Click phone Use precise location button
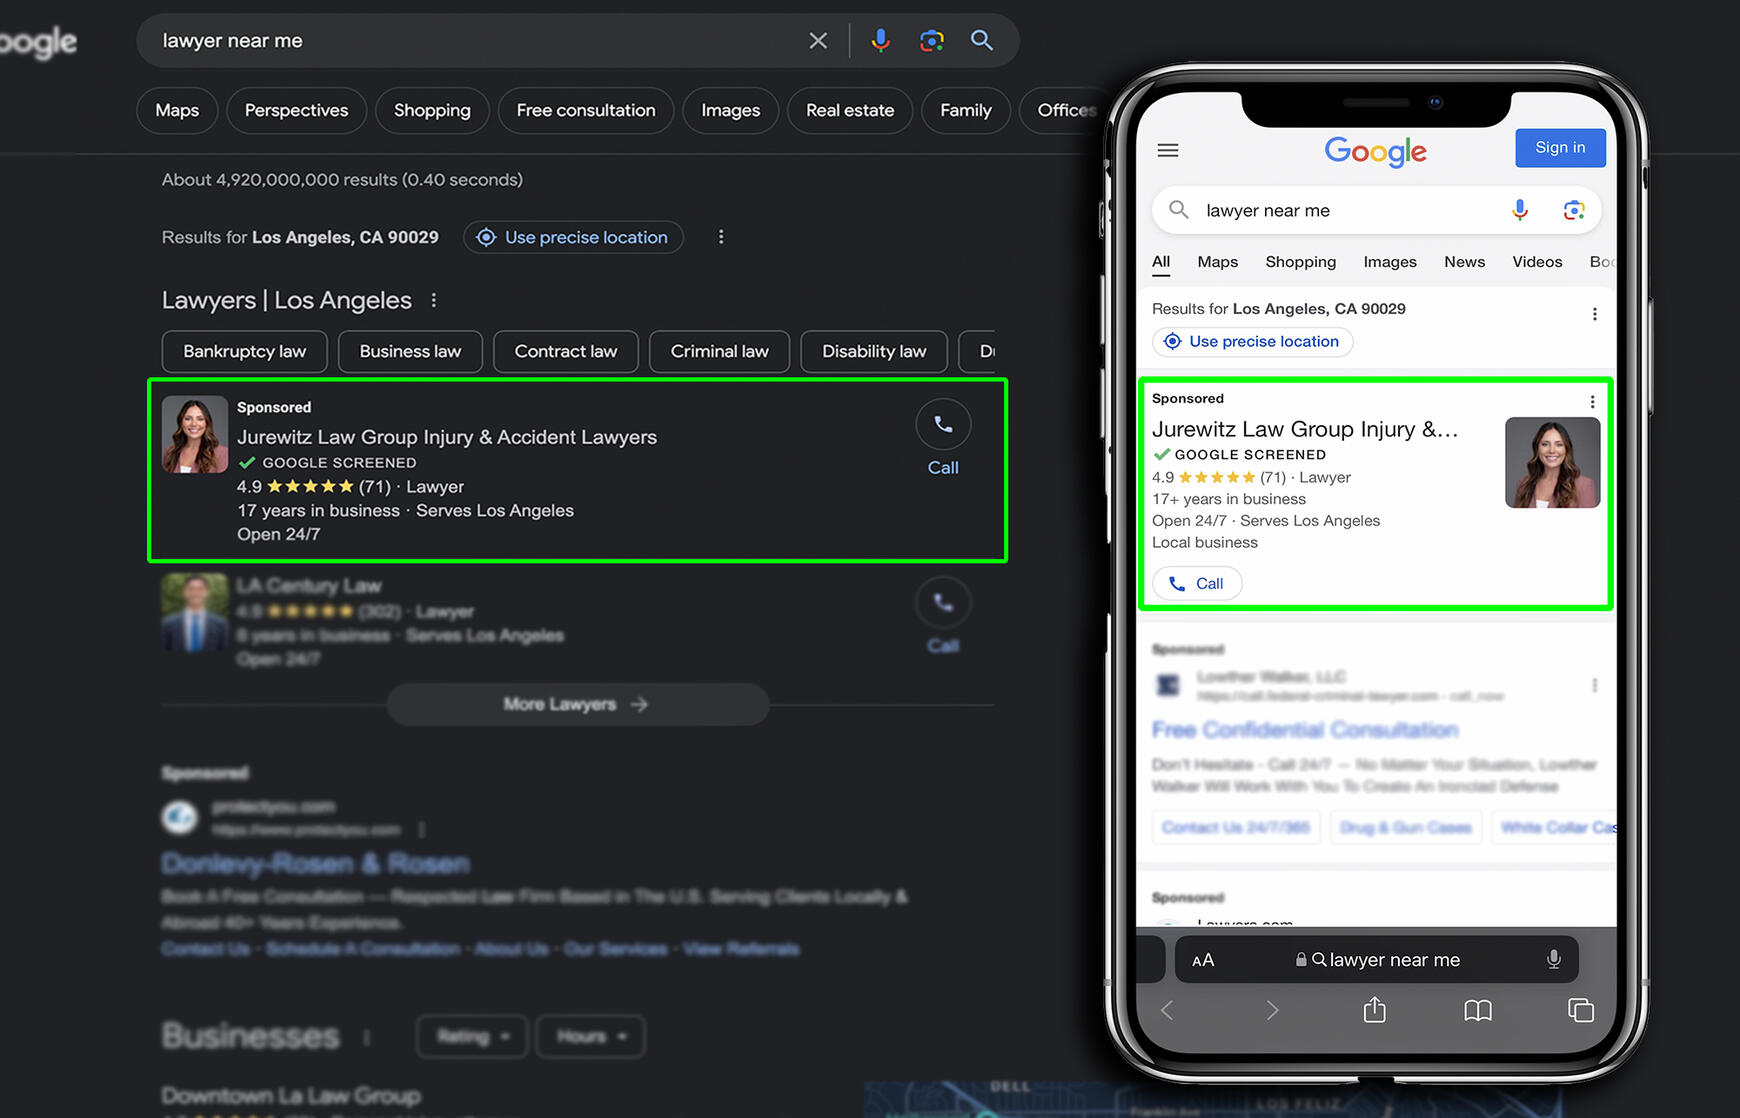Image resolution: width=1740 pixels, height=1118 pixels. coord(1252,342)
